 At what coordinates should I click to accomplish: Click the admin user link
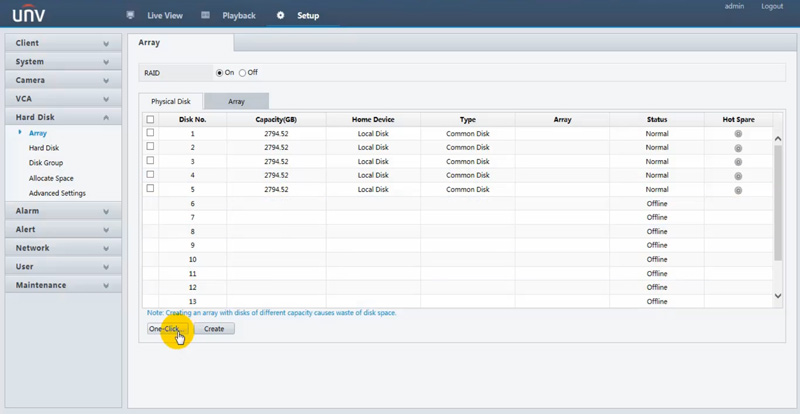734,7
